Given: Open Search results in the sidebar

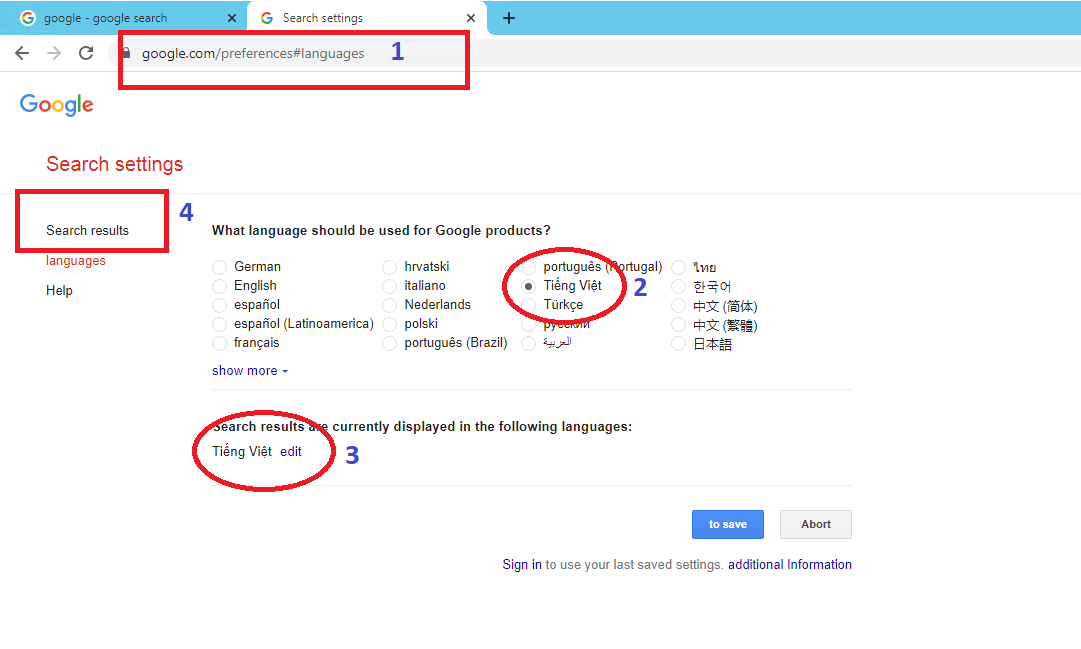Looking at the screenshot, I should (87, 231).
